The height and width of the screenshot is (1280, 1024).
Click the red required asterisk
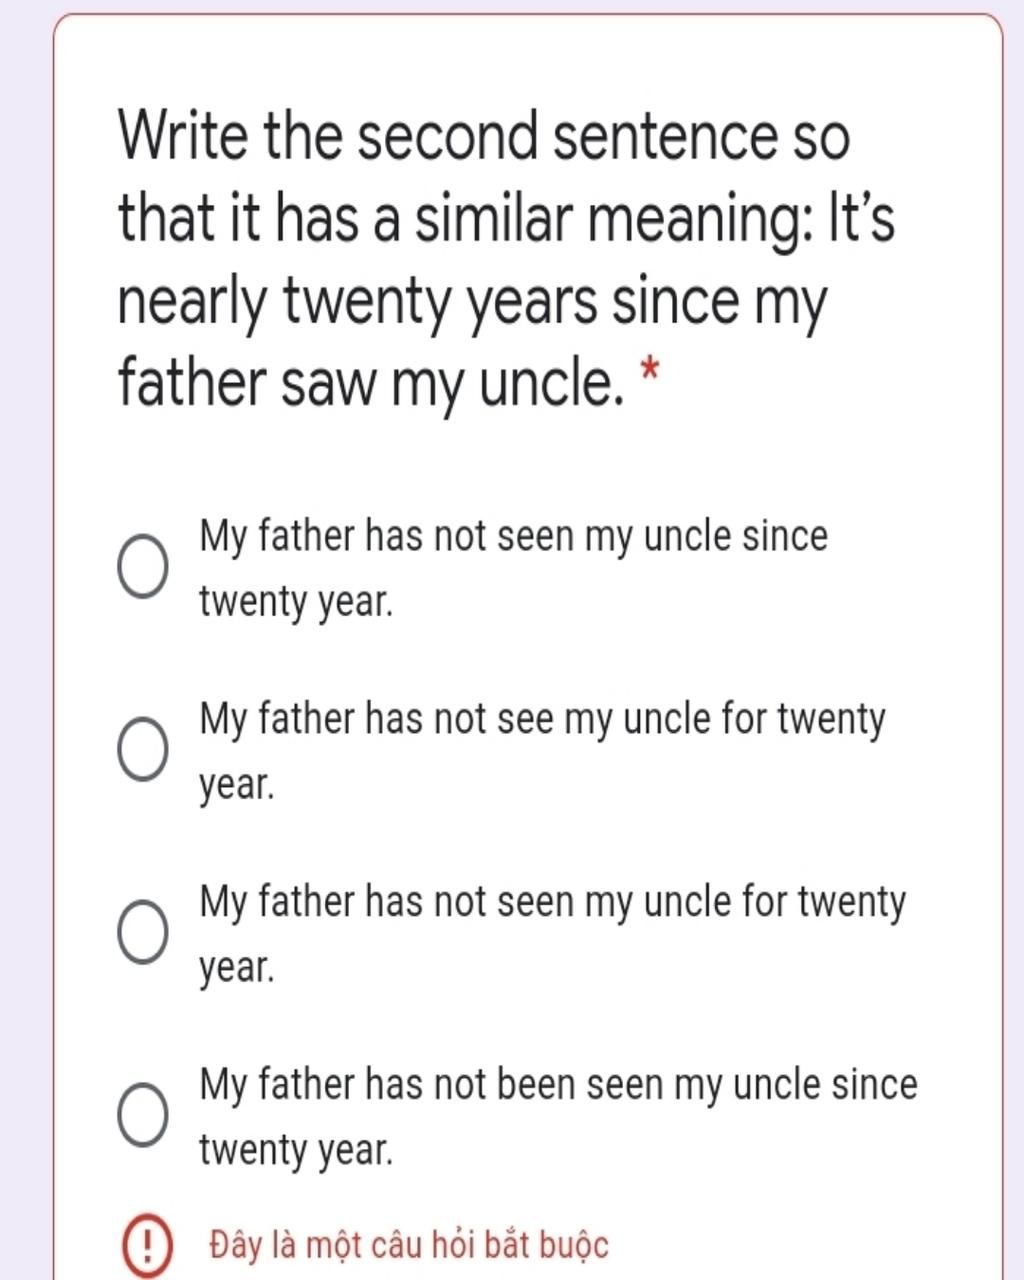point(649,374)
